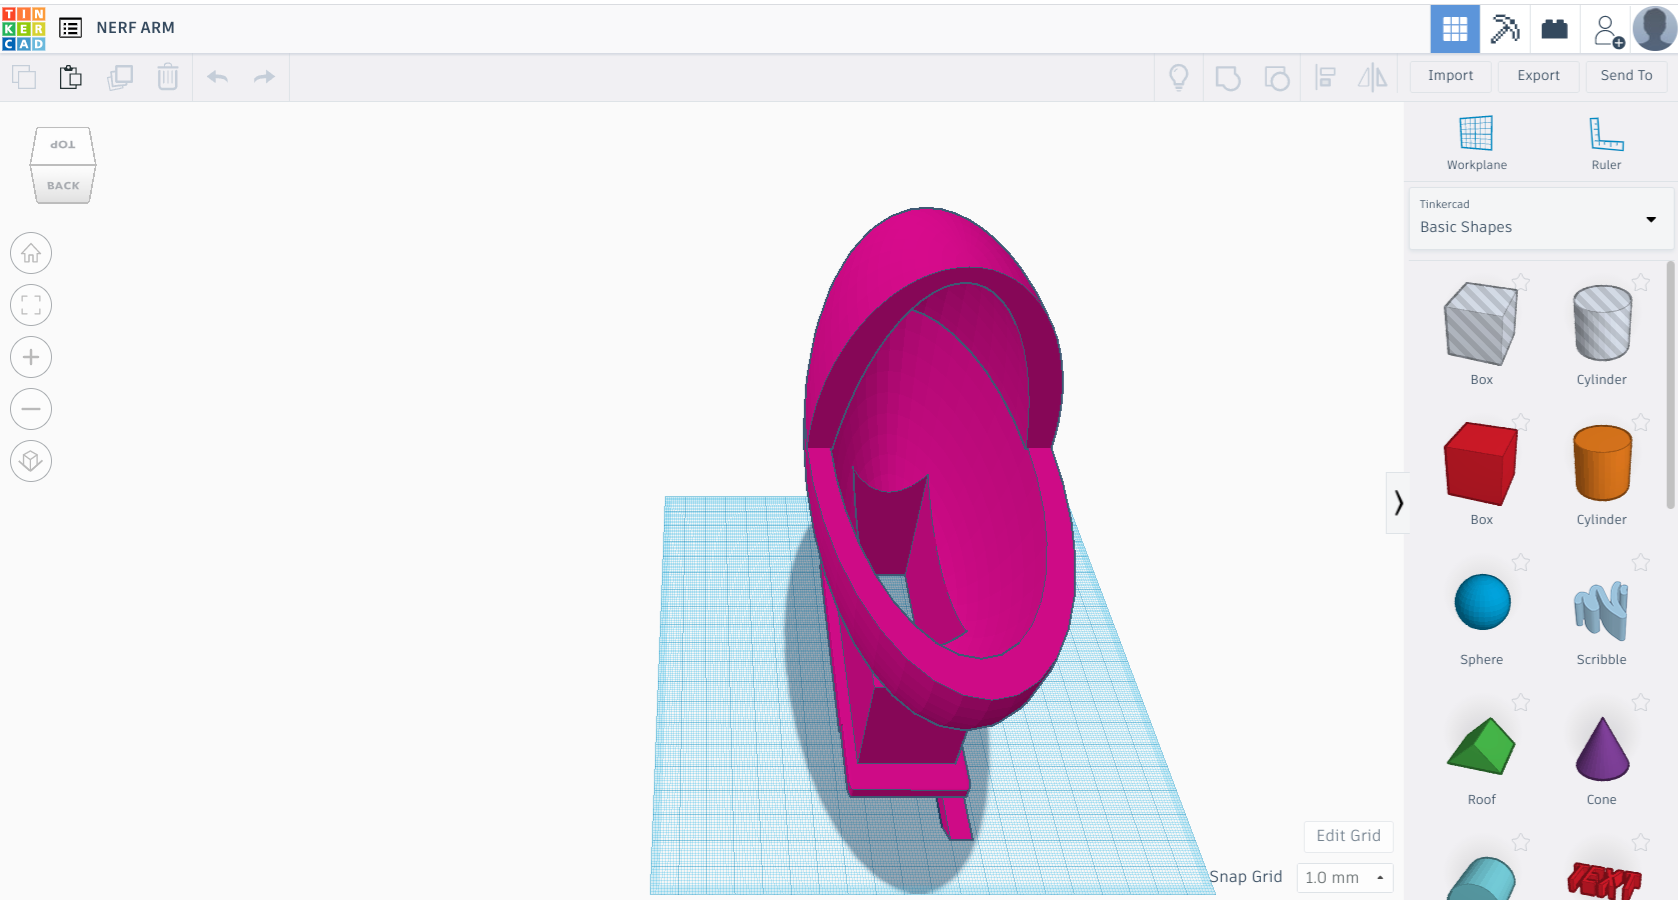Click the Edit Grid button
This screenshot has height=900, width=1678.
tap(1348, 836)
